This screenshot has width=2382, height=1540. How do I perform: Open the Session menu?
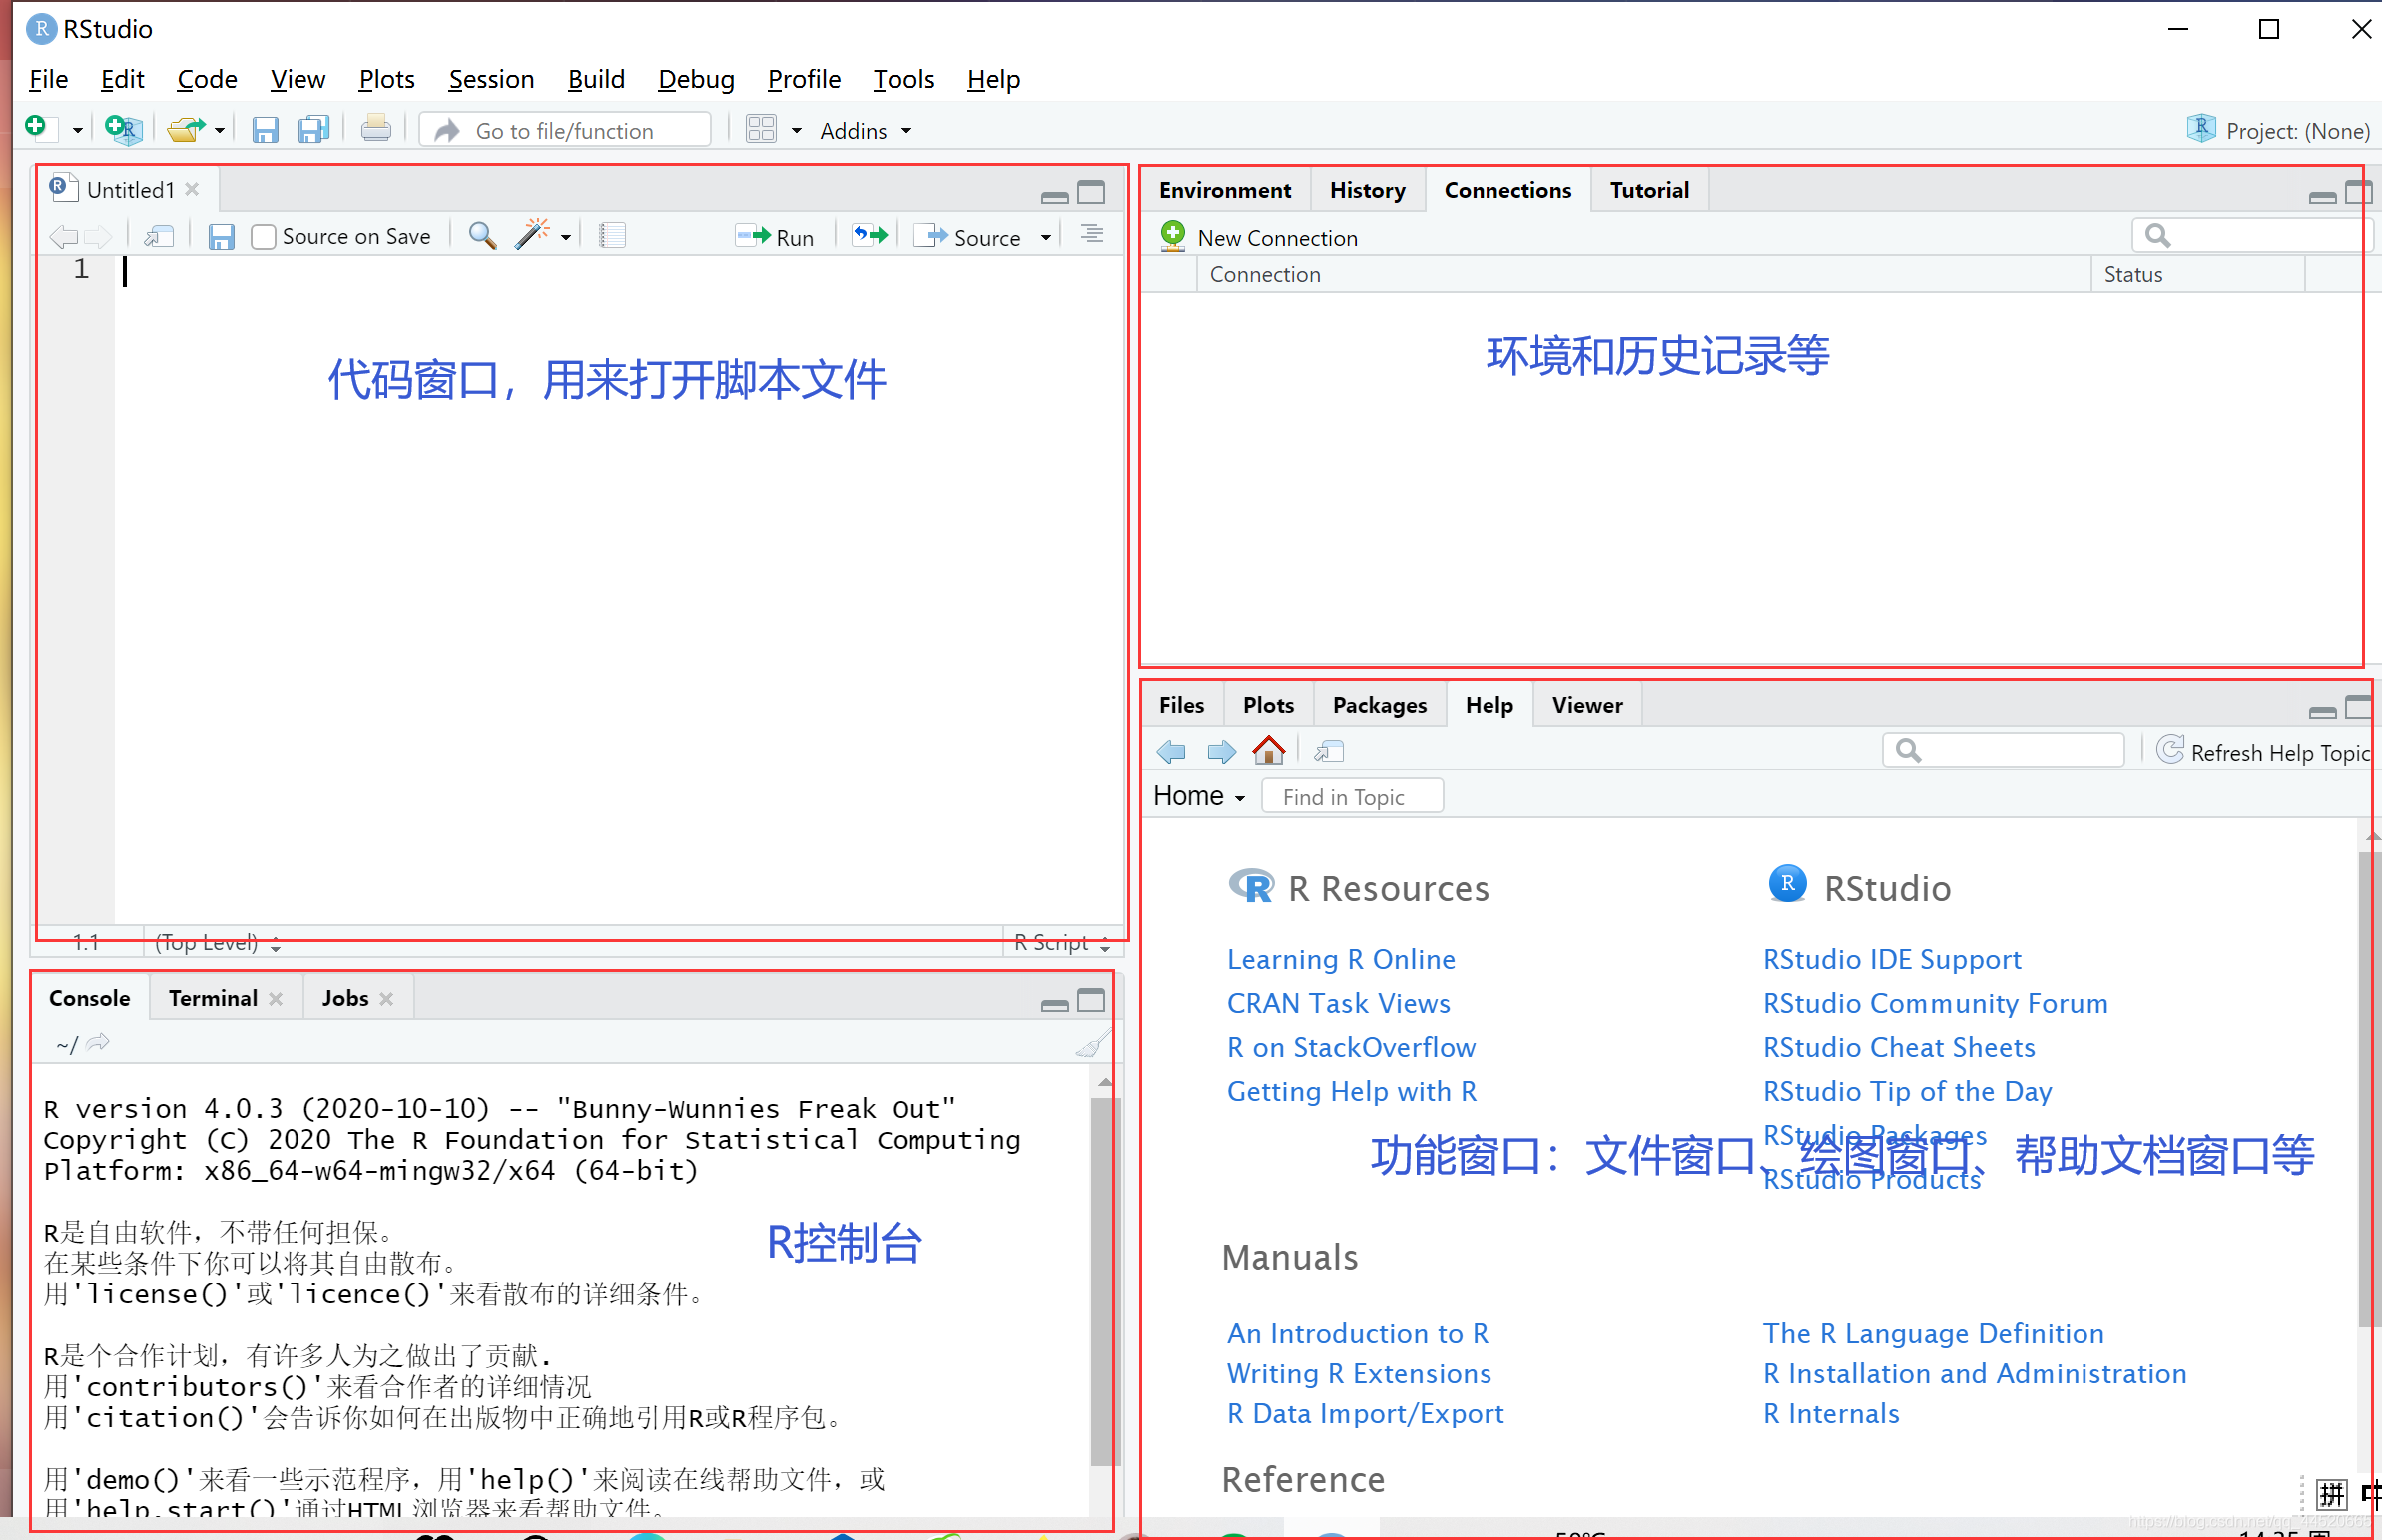(491, 79)
